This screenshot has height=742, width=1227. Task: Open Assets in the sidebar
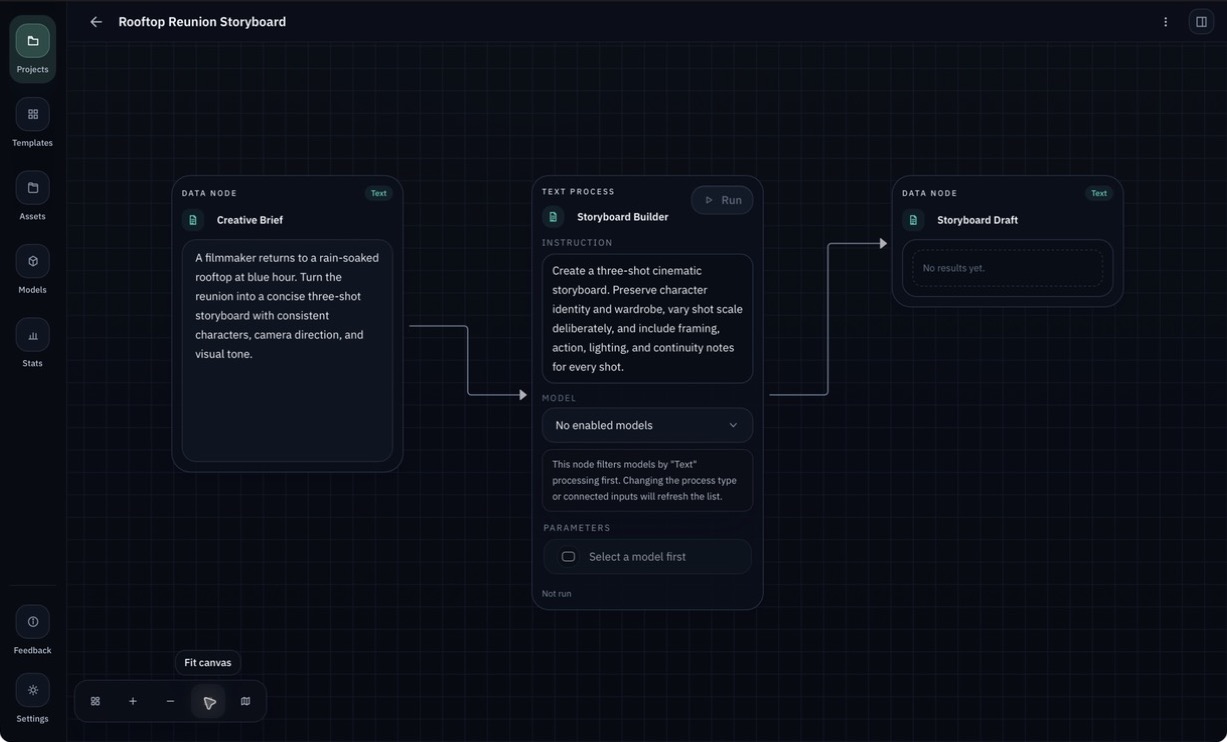tap(32, 196)
